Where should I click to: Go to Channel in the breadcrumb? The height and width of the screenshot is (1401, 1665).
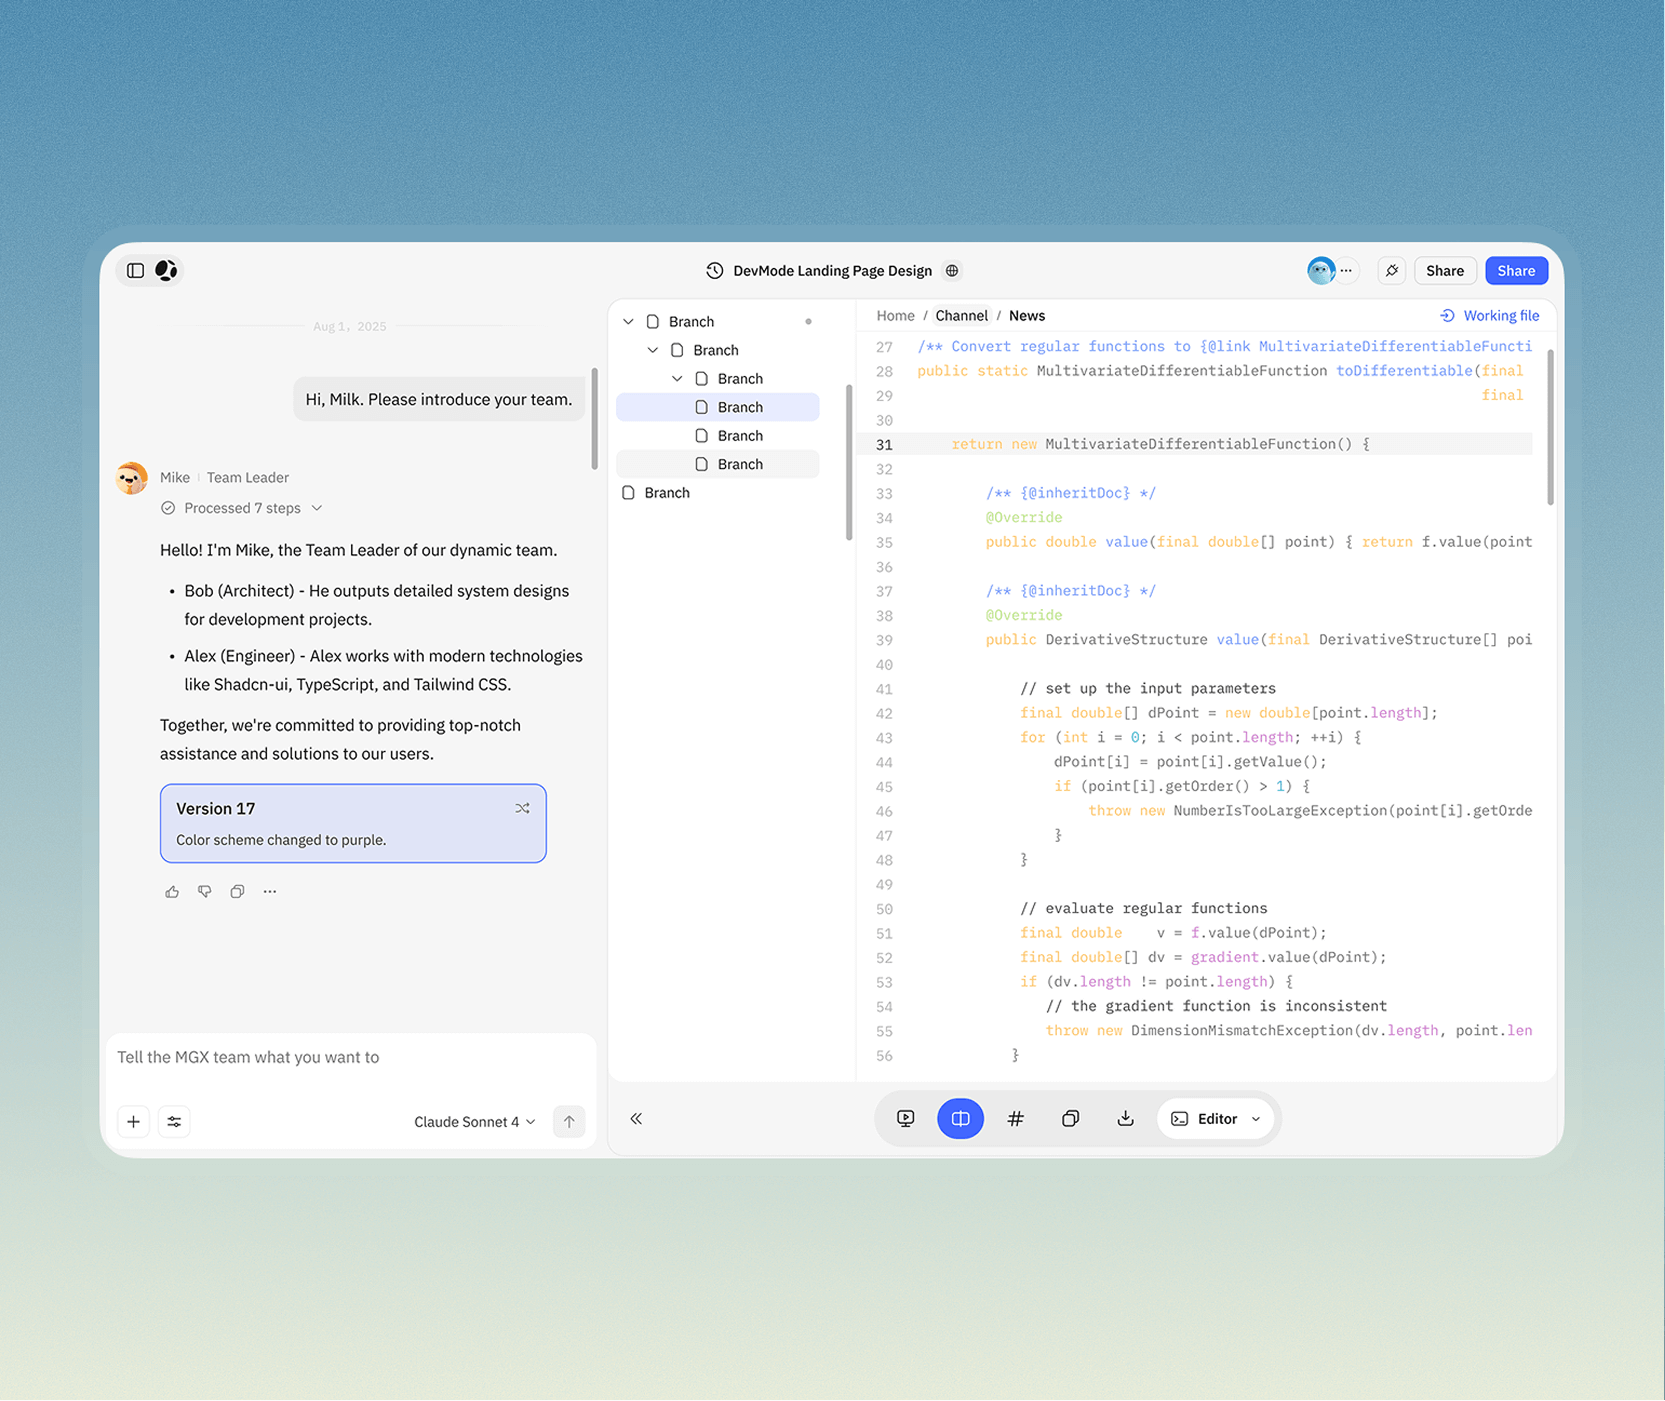[x=961, y=316]
